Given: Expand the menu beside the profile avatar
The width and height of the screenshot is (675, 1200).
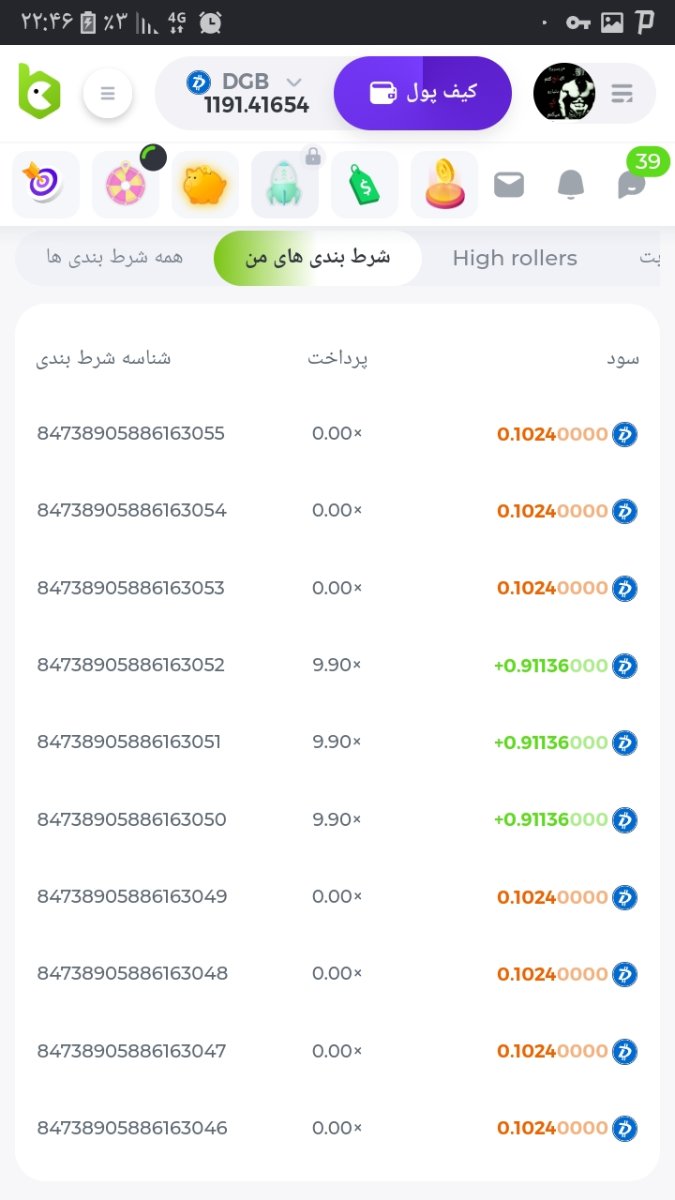Looking at the screenshot, I should point(622,94).
